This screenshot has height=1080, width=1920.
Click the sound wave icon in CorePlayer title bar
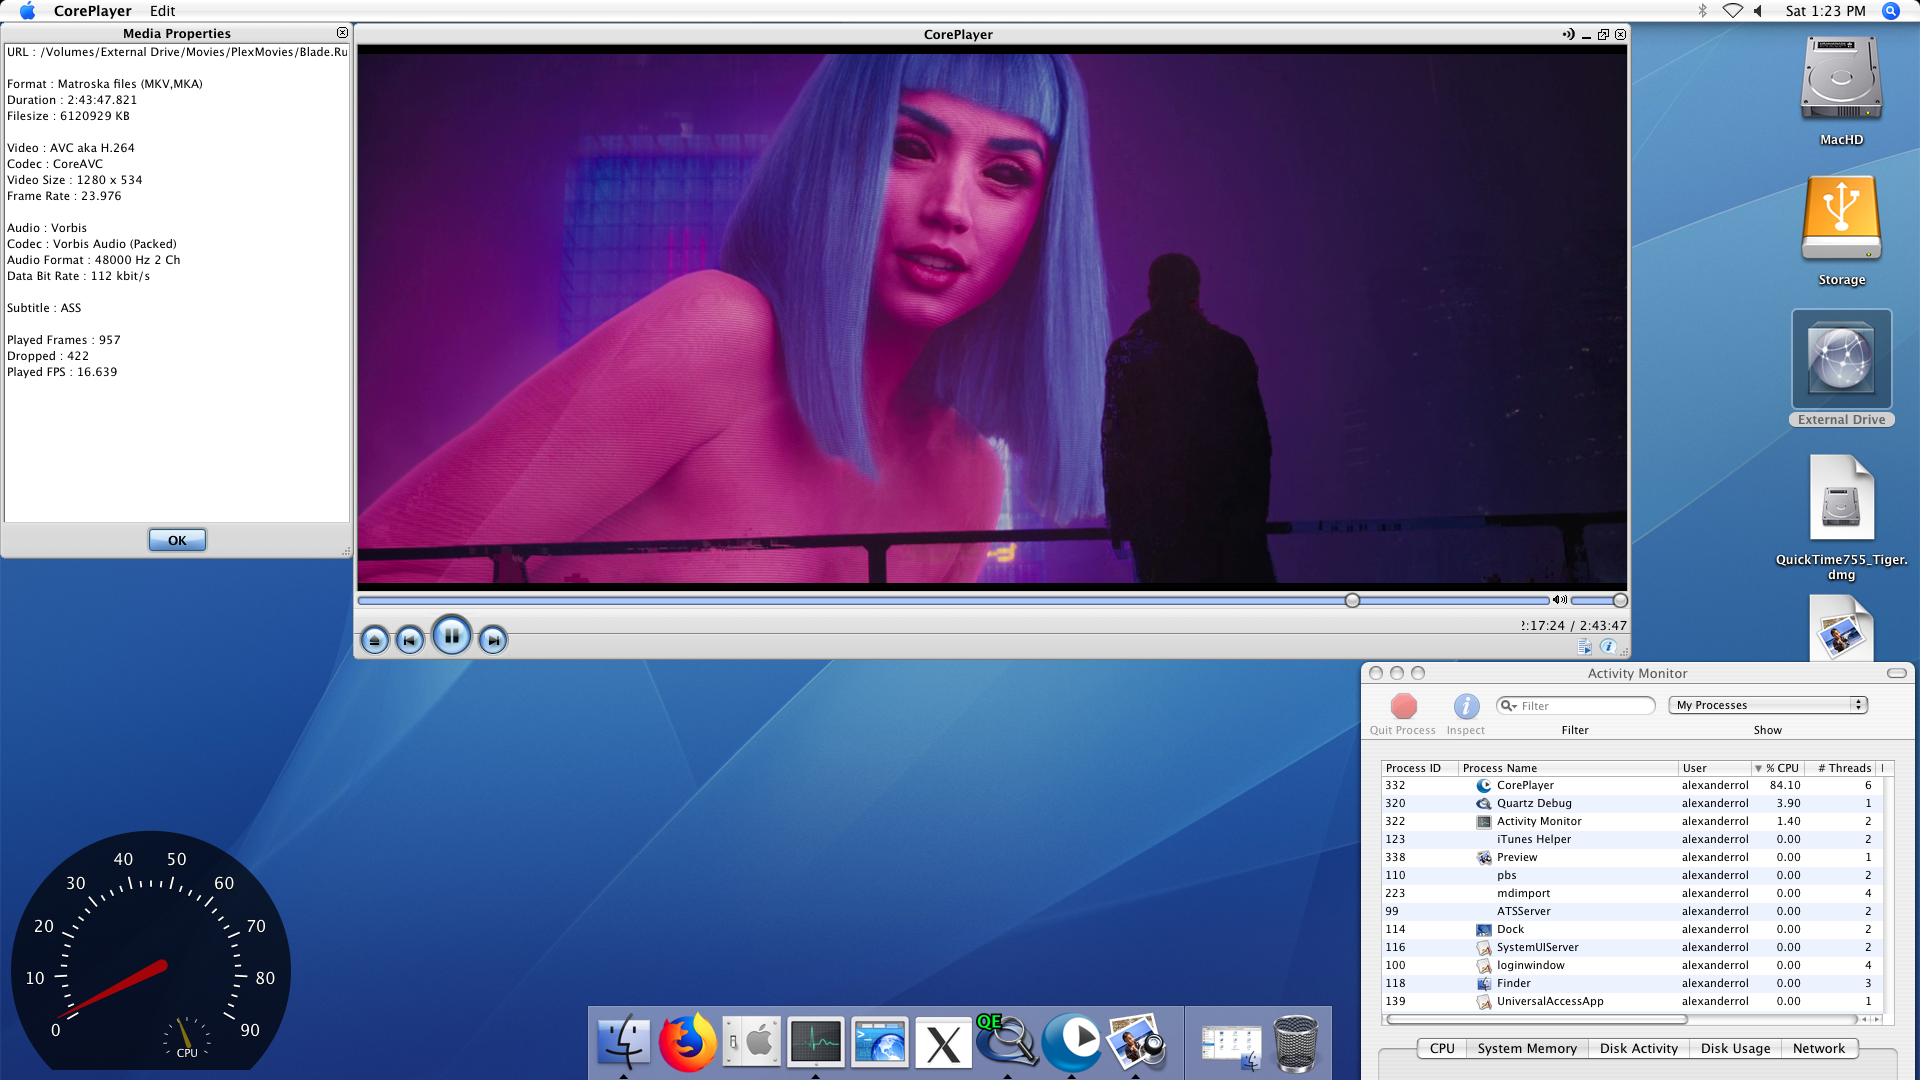[1568, 34]
